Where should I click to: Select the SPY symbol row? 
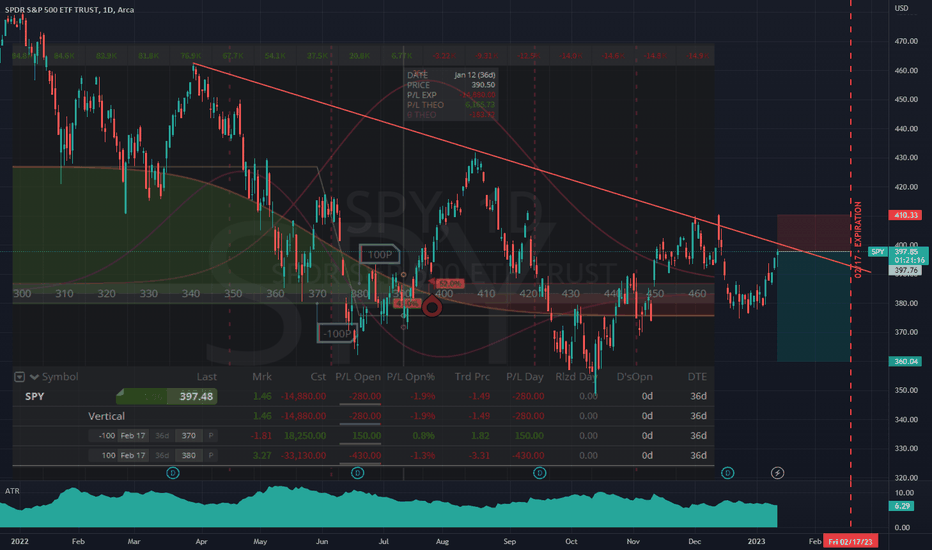(363, 396)
